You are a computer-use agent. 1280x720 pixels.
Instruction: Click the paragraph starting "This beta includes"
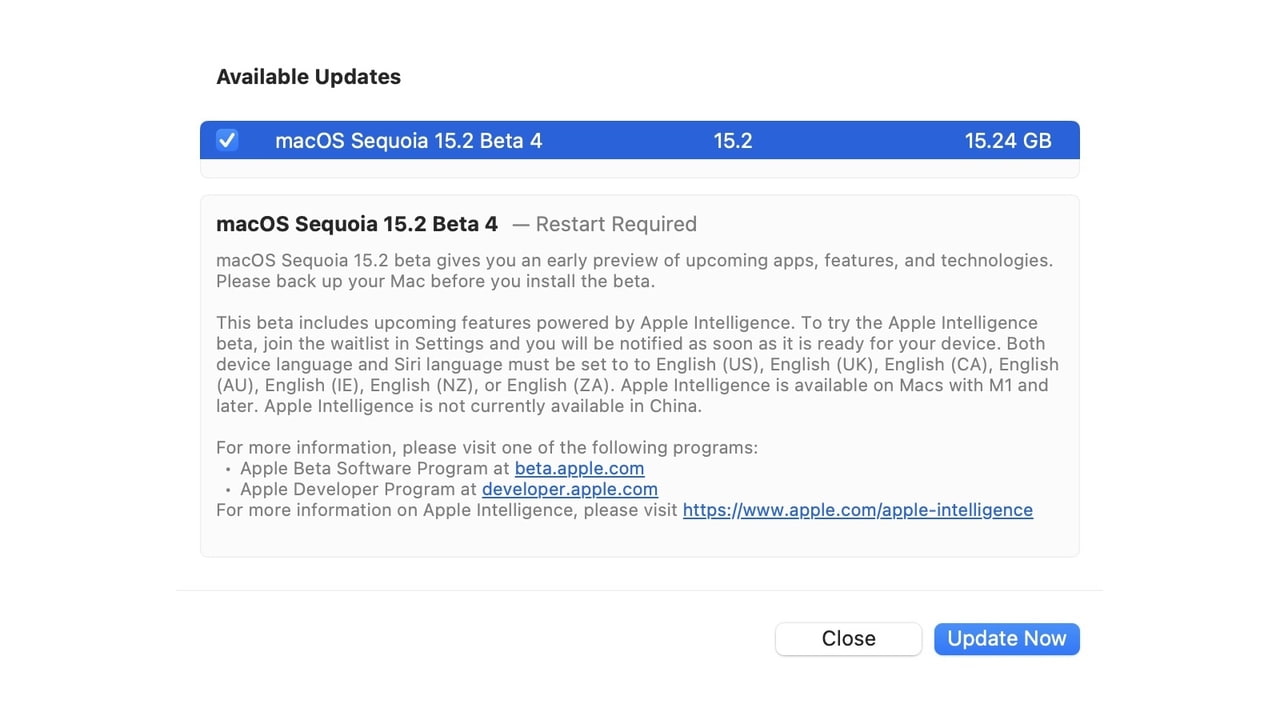(636, 364)
